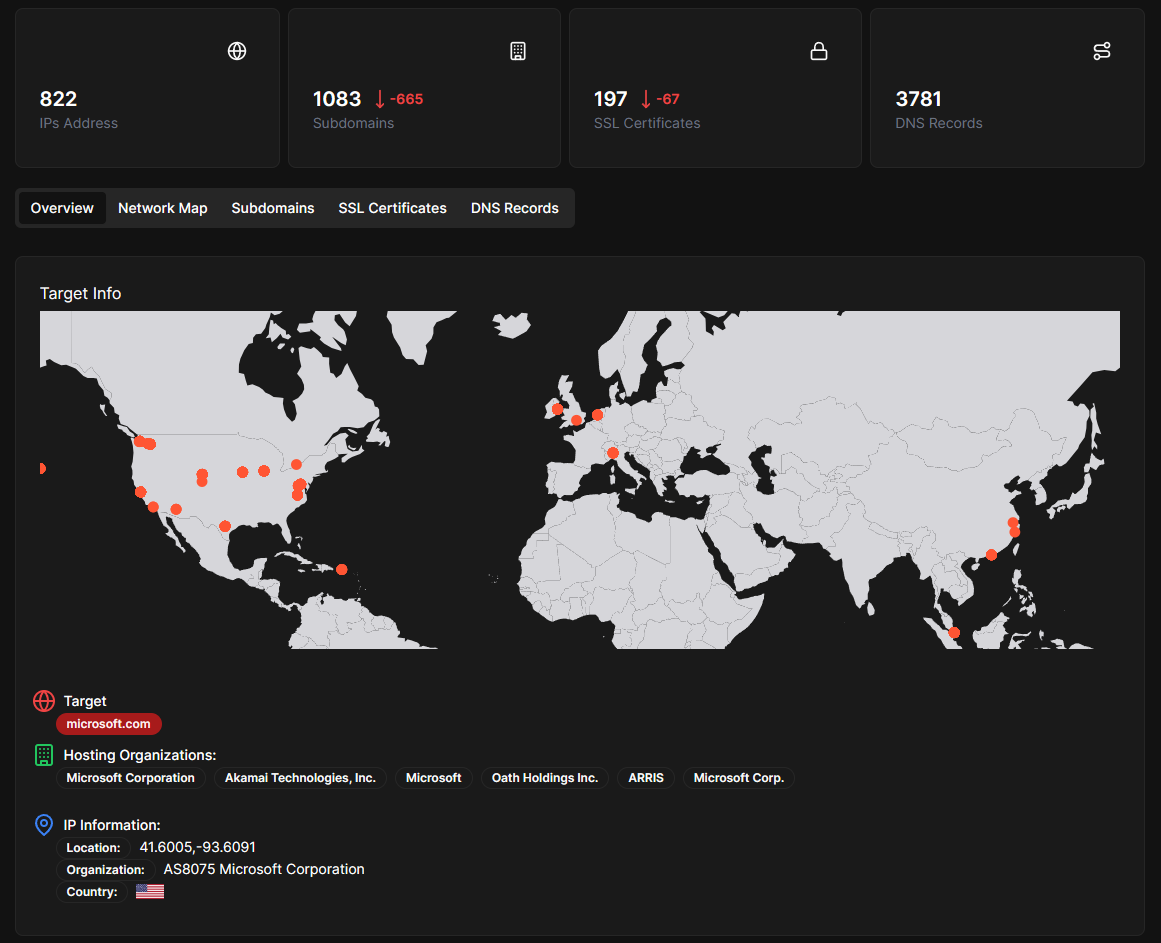Select the Microsoft Corporation hosting tag
This screenshot has width=1161, height=943.
coord(130,778)
